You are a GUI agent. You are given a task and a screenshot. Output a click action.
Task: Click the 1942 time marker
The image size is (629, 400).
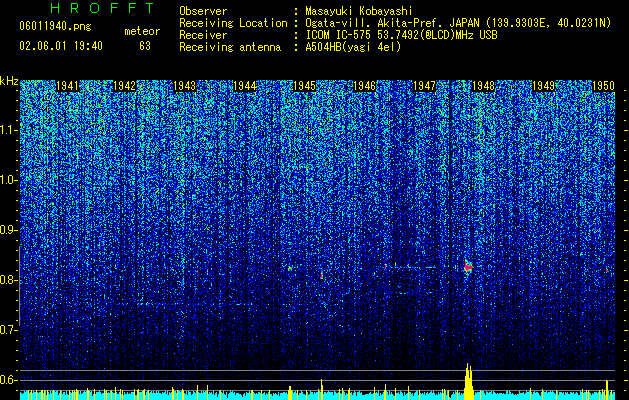[x=125, y=86]
